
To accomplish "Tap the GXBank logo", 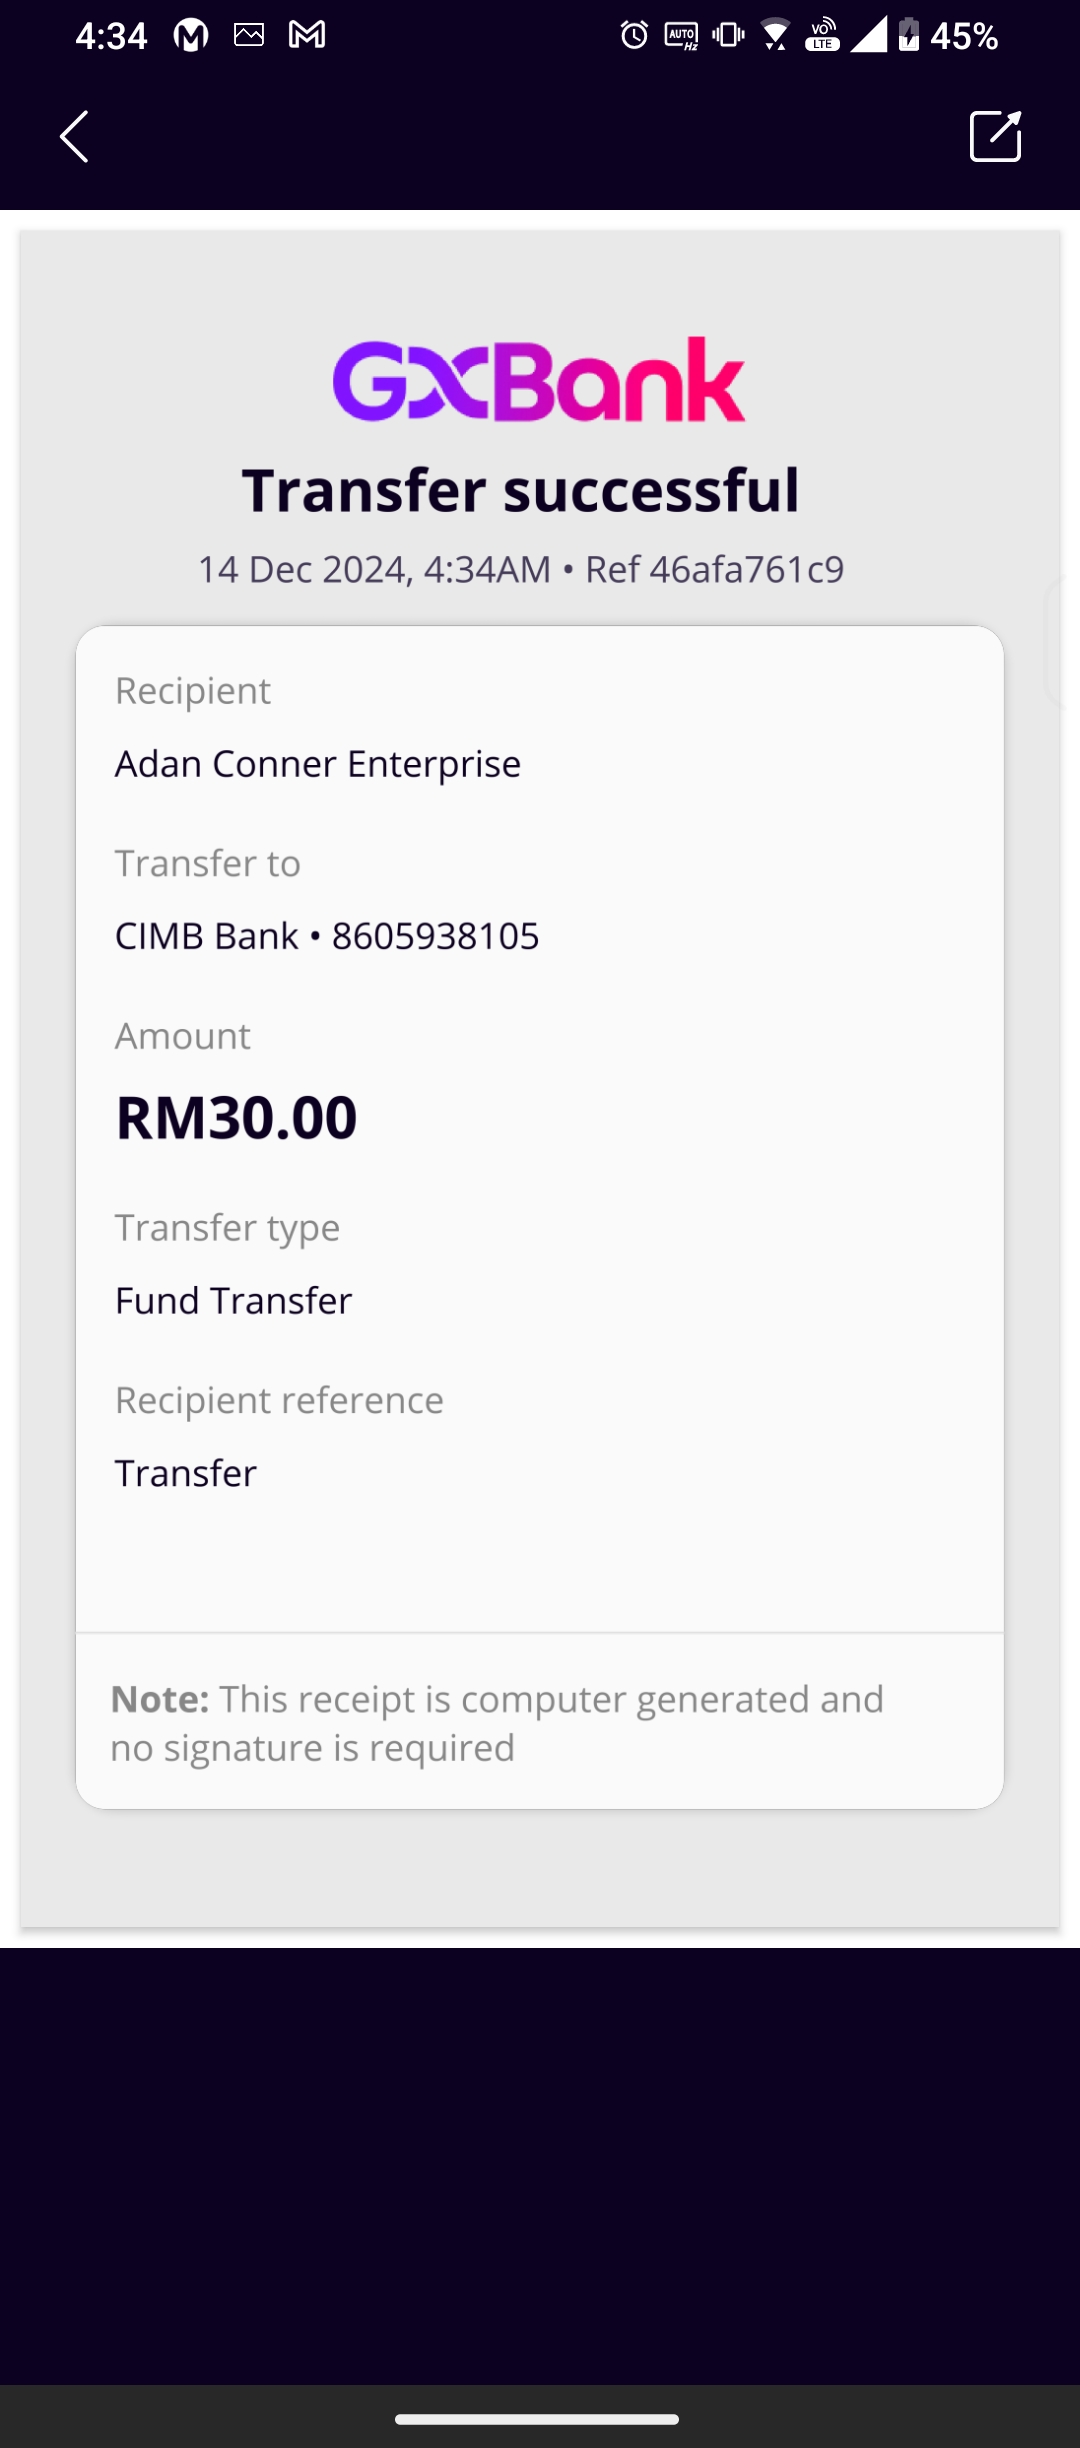I will click(x=539, y=380).
